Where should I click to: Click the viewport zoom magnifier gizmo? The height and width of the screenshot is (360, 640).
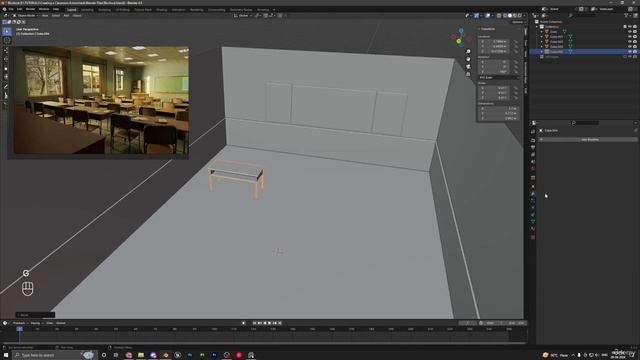(x=468, y=51)
